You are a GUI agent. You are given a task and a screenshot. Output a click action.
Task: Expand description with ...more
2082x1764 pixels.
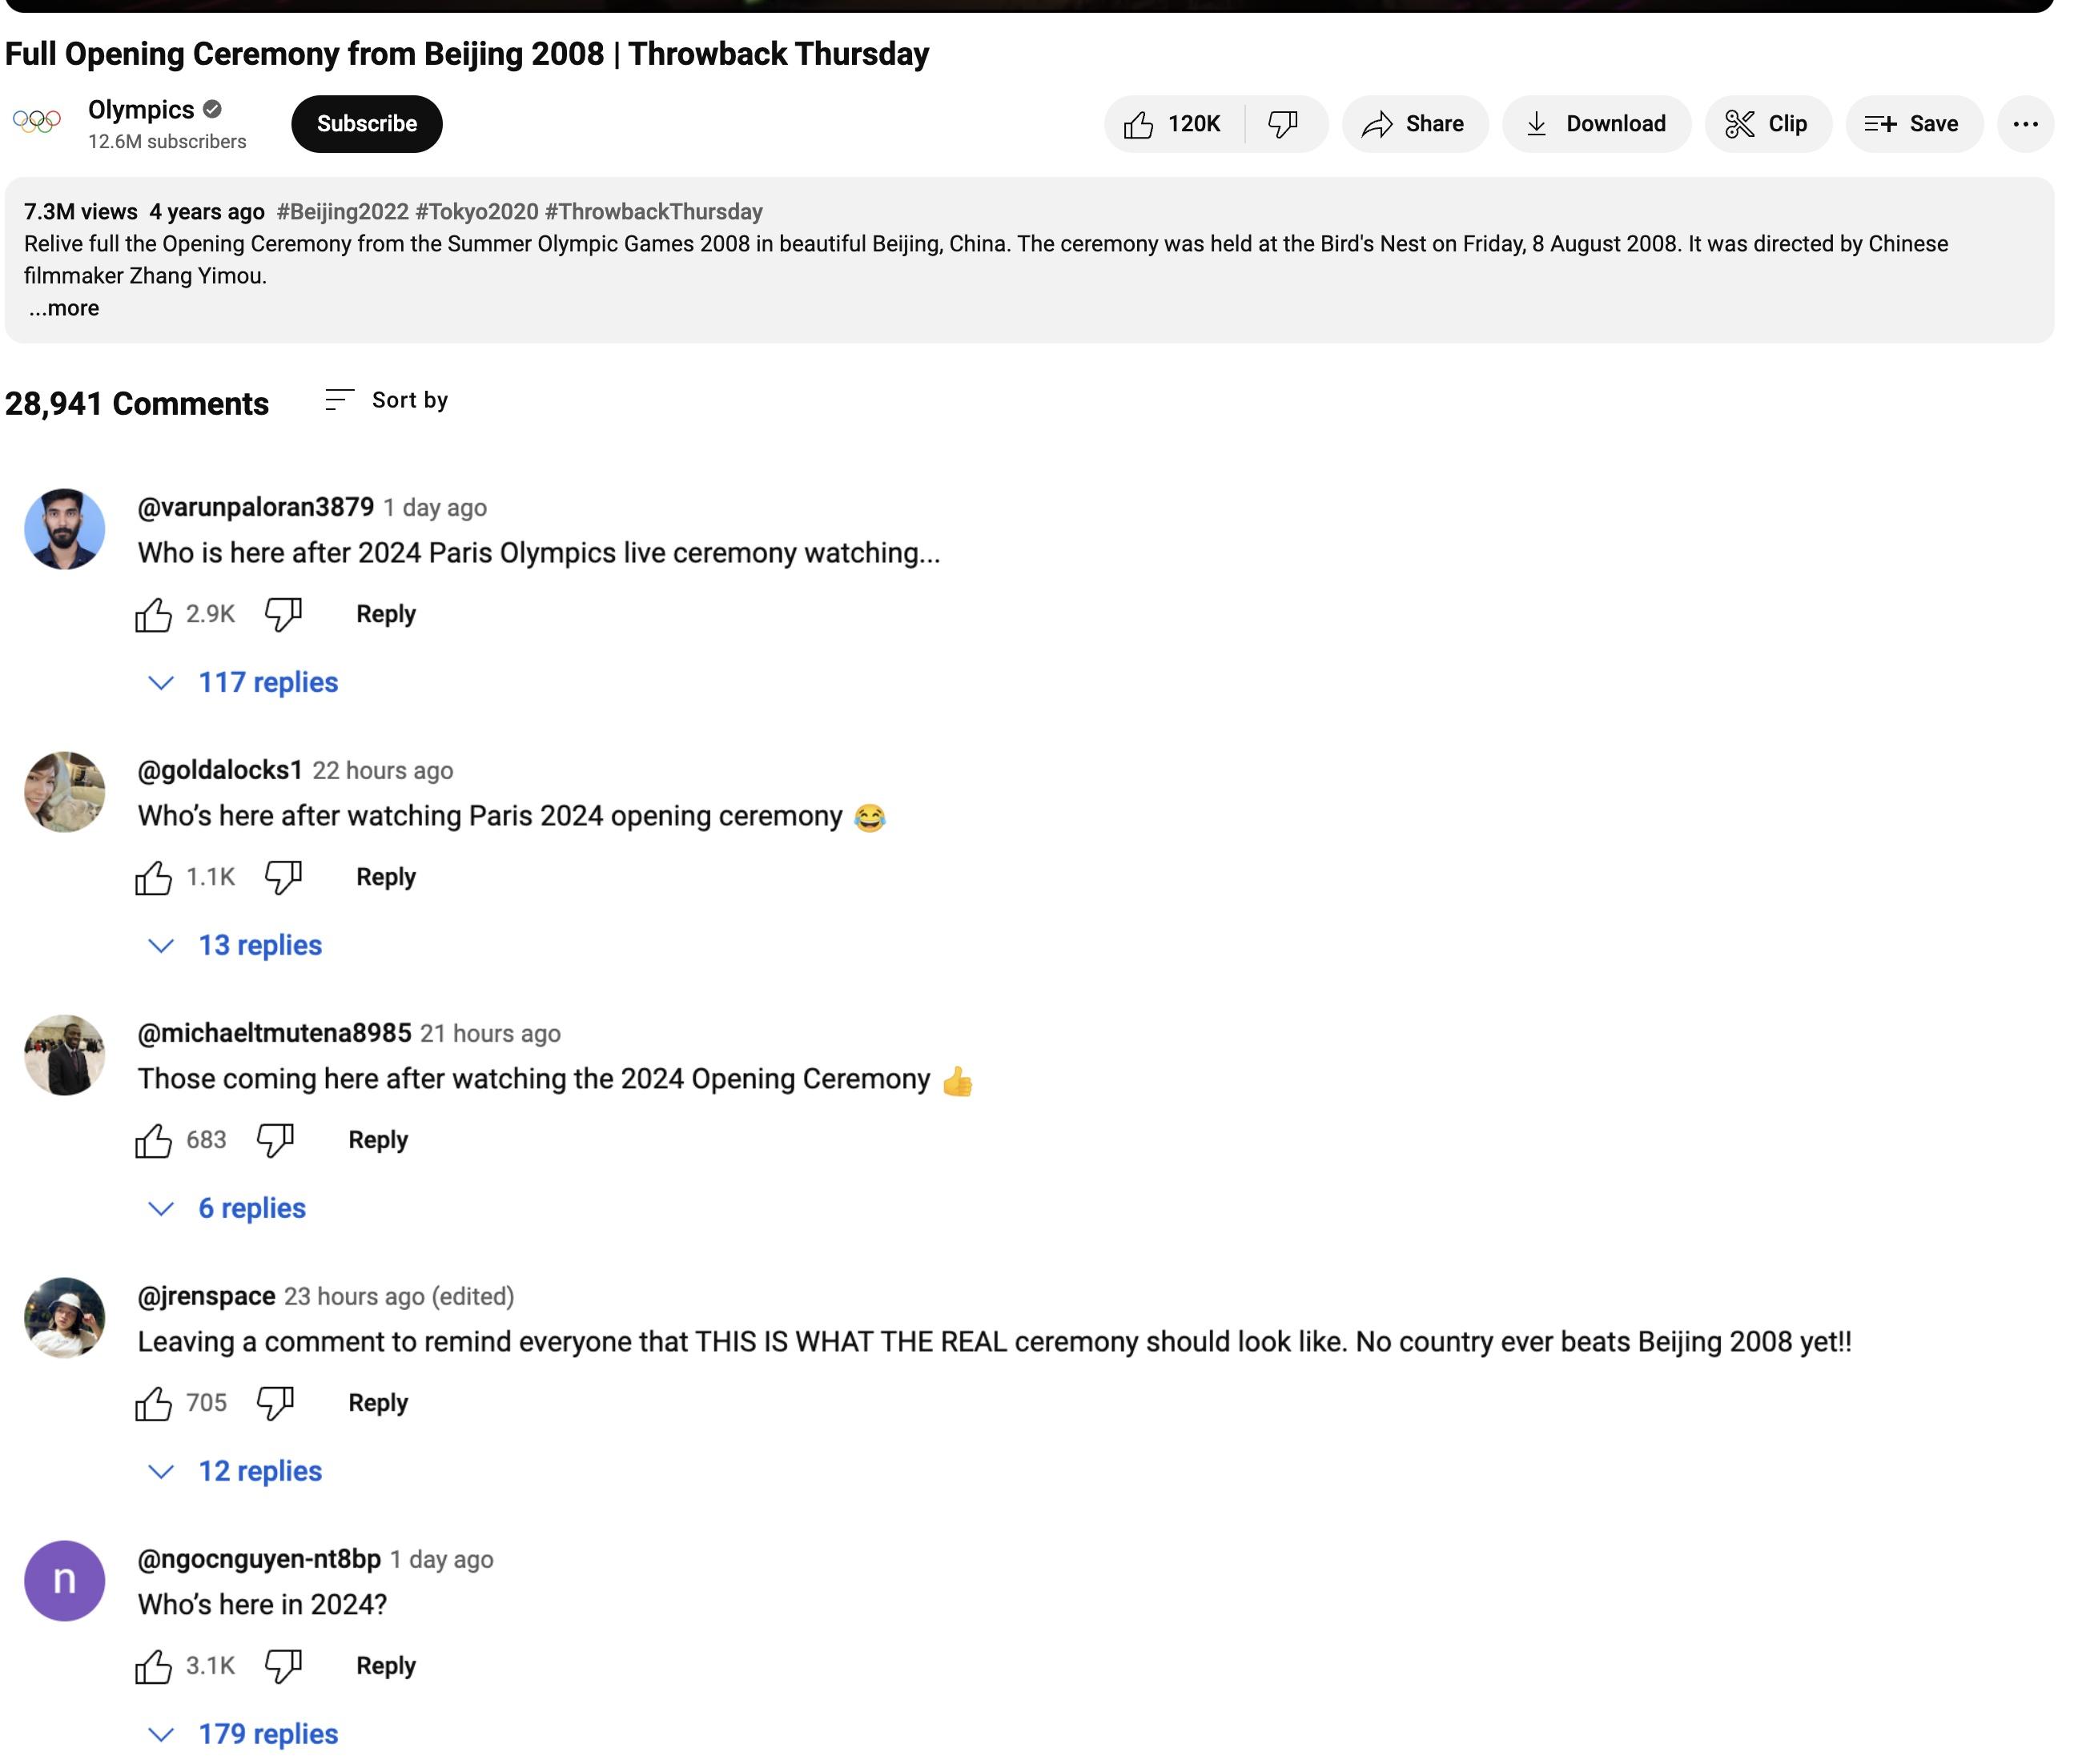[x=64, y=308]
